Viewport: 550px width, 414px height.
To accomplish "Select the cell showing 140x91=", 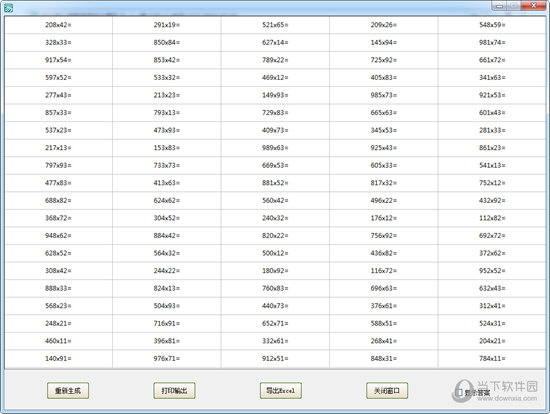I will 59,358.
